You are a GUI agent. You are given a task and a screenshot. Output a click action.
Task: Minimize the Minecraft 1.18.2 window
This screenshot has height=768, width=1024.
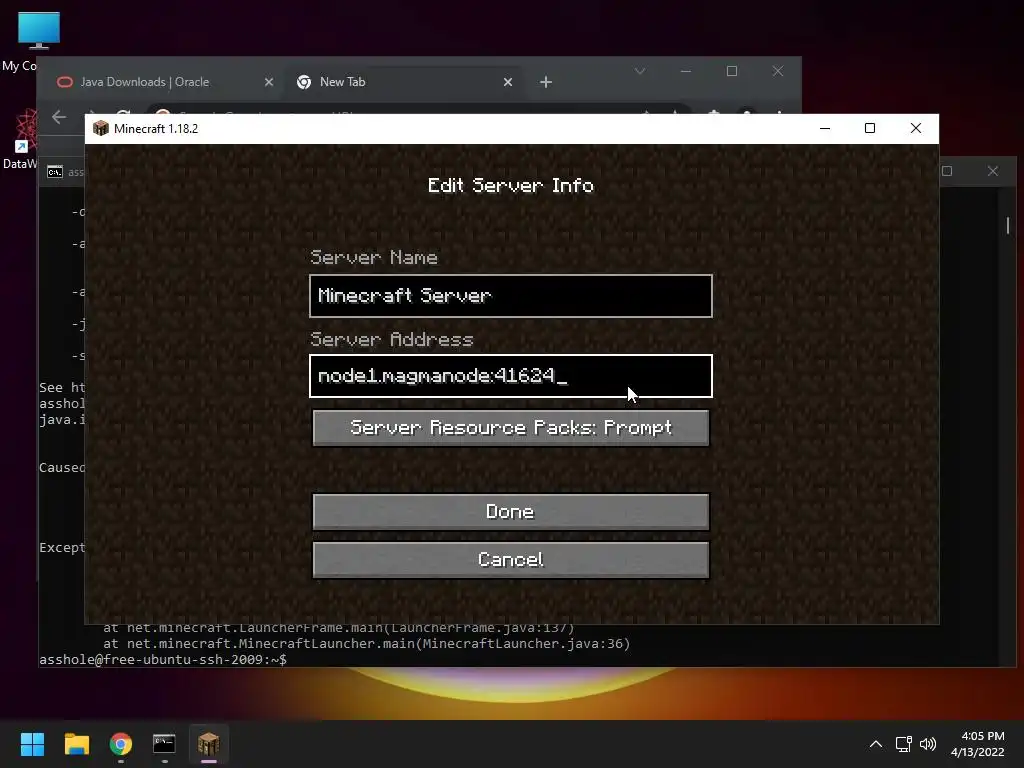coord(825,129)
